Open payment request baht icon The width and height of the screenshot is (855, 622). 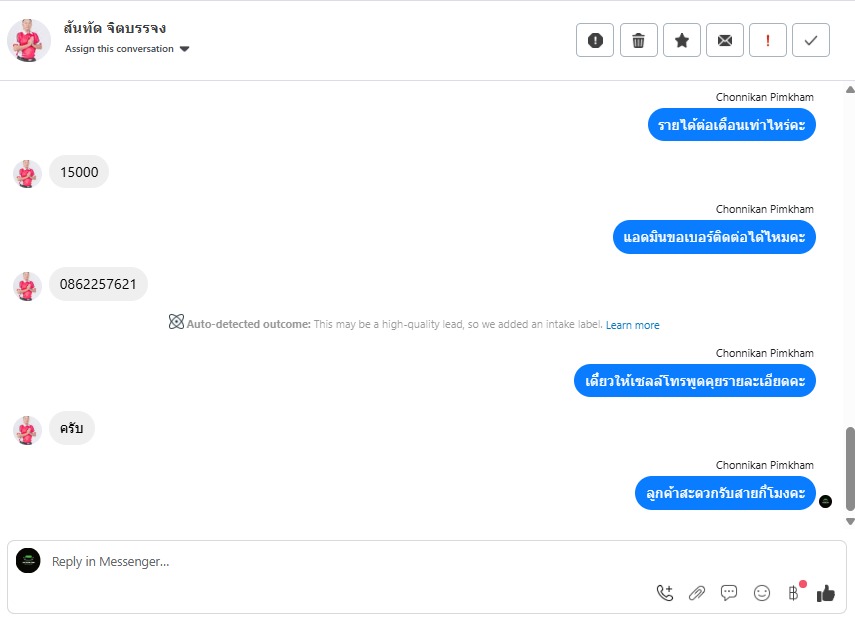(x=794, y=593)
